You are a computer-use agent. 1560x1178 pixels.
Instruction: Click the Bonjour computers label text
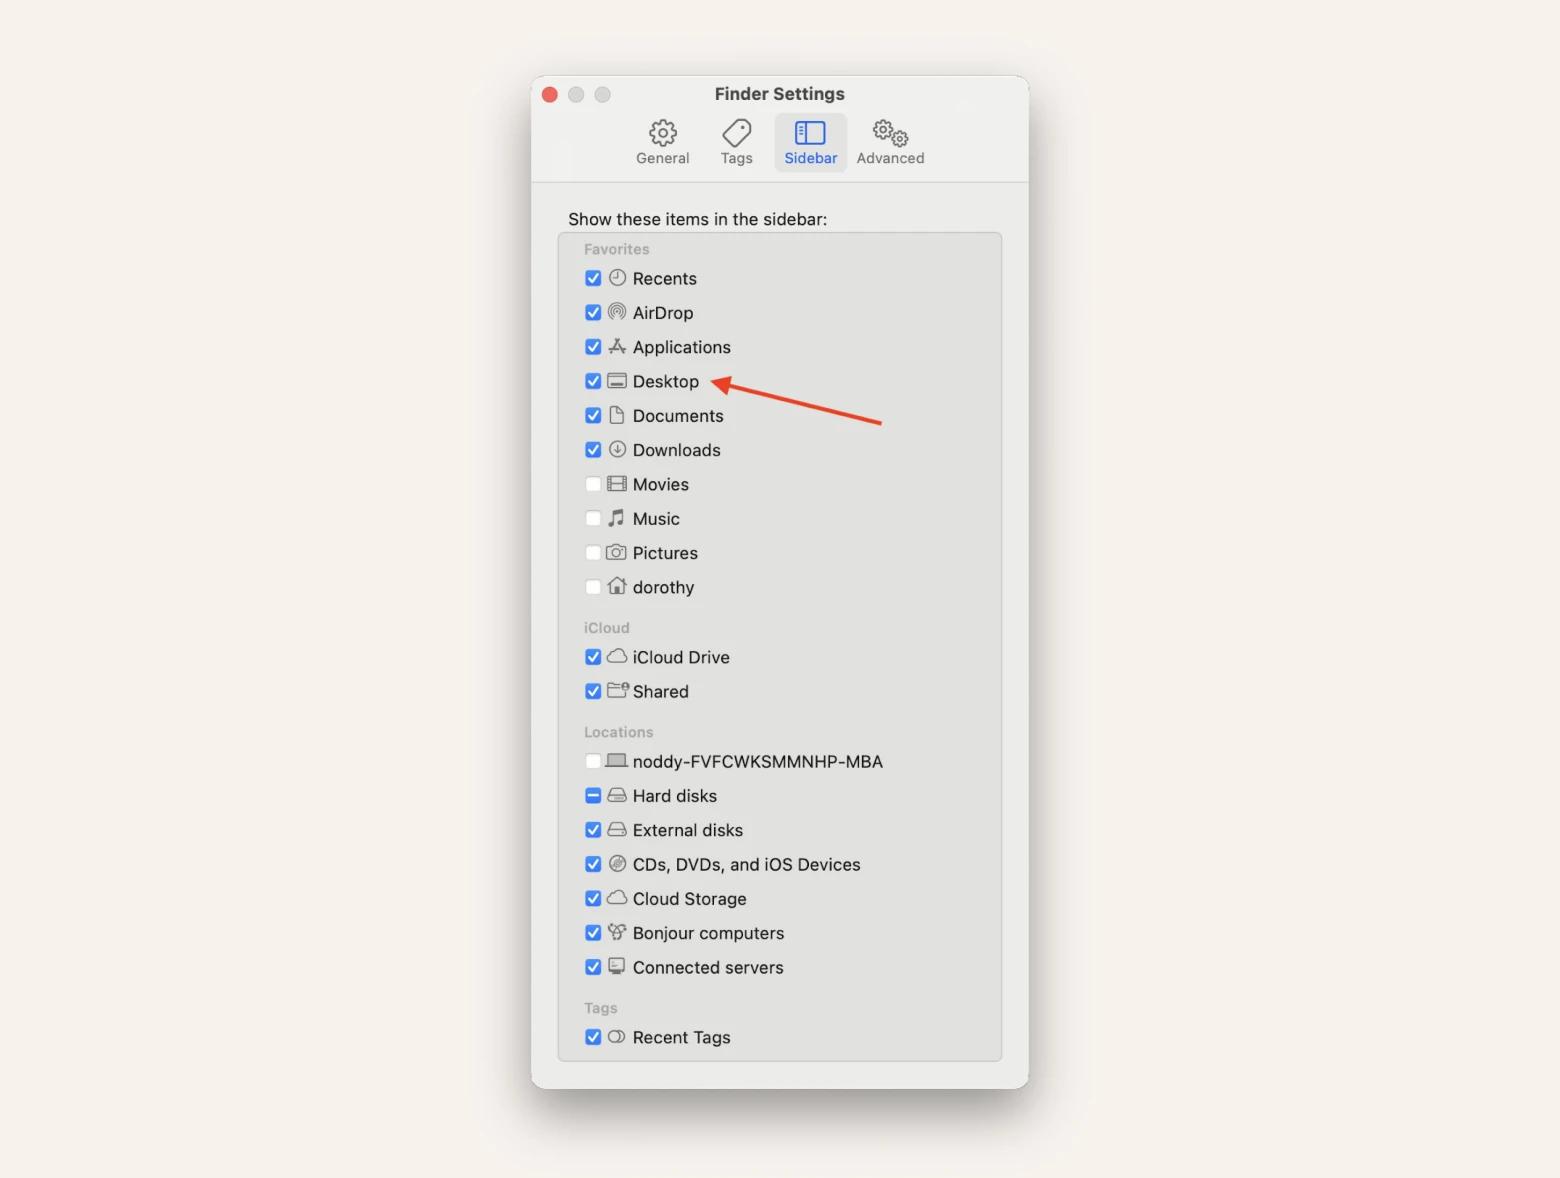point(708,933)
